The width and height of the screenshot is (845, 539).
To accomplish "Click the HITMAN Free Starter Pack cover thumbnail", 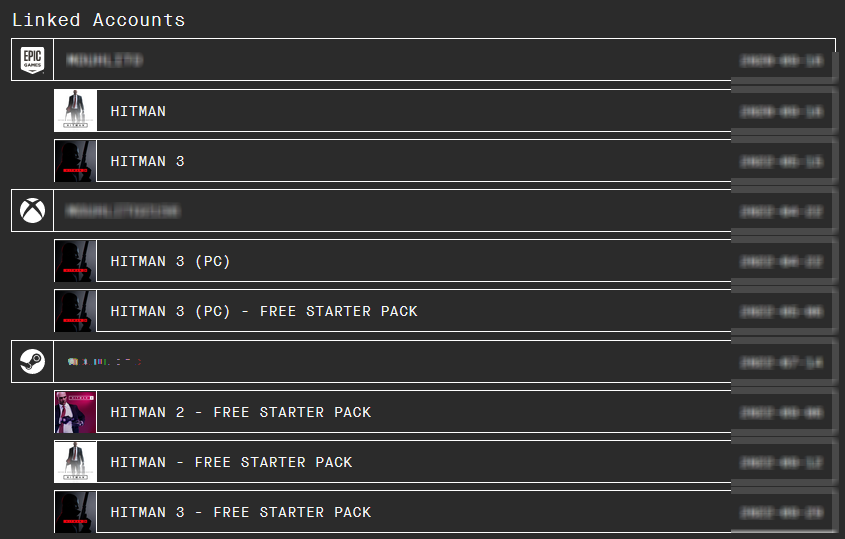I will click(75, 462).
